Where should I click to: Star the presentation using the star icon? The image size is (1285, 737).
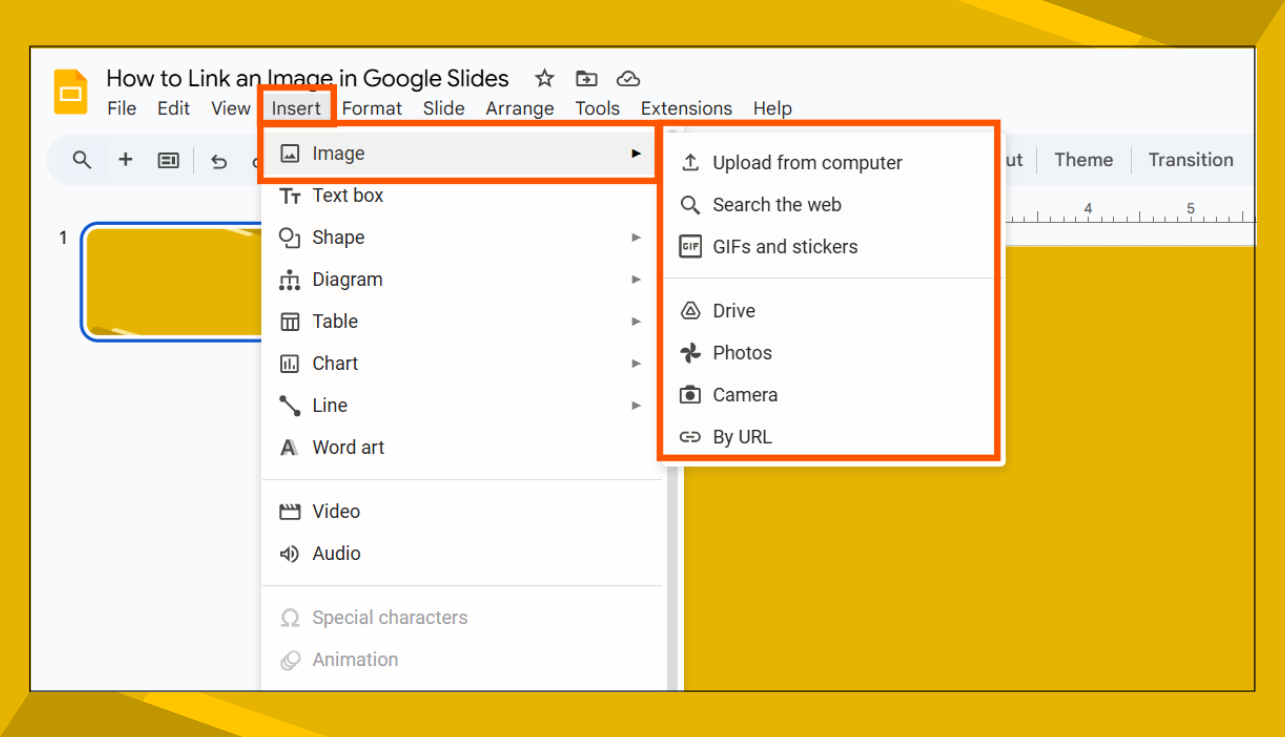544,78
